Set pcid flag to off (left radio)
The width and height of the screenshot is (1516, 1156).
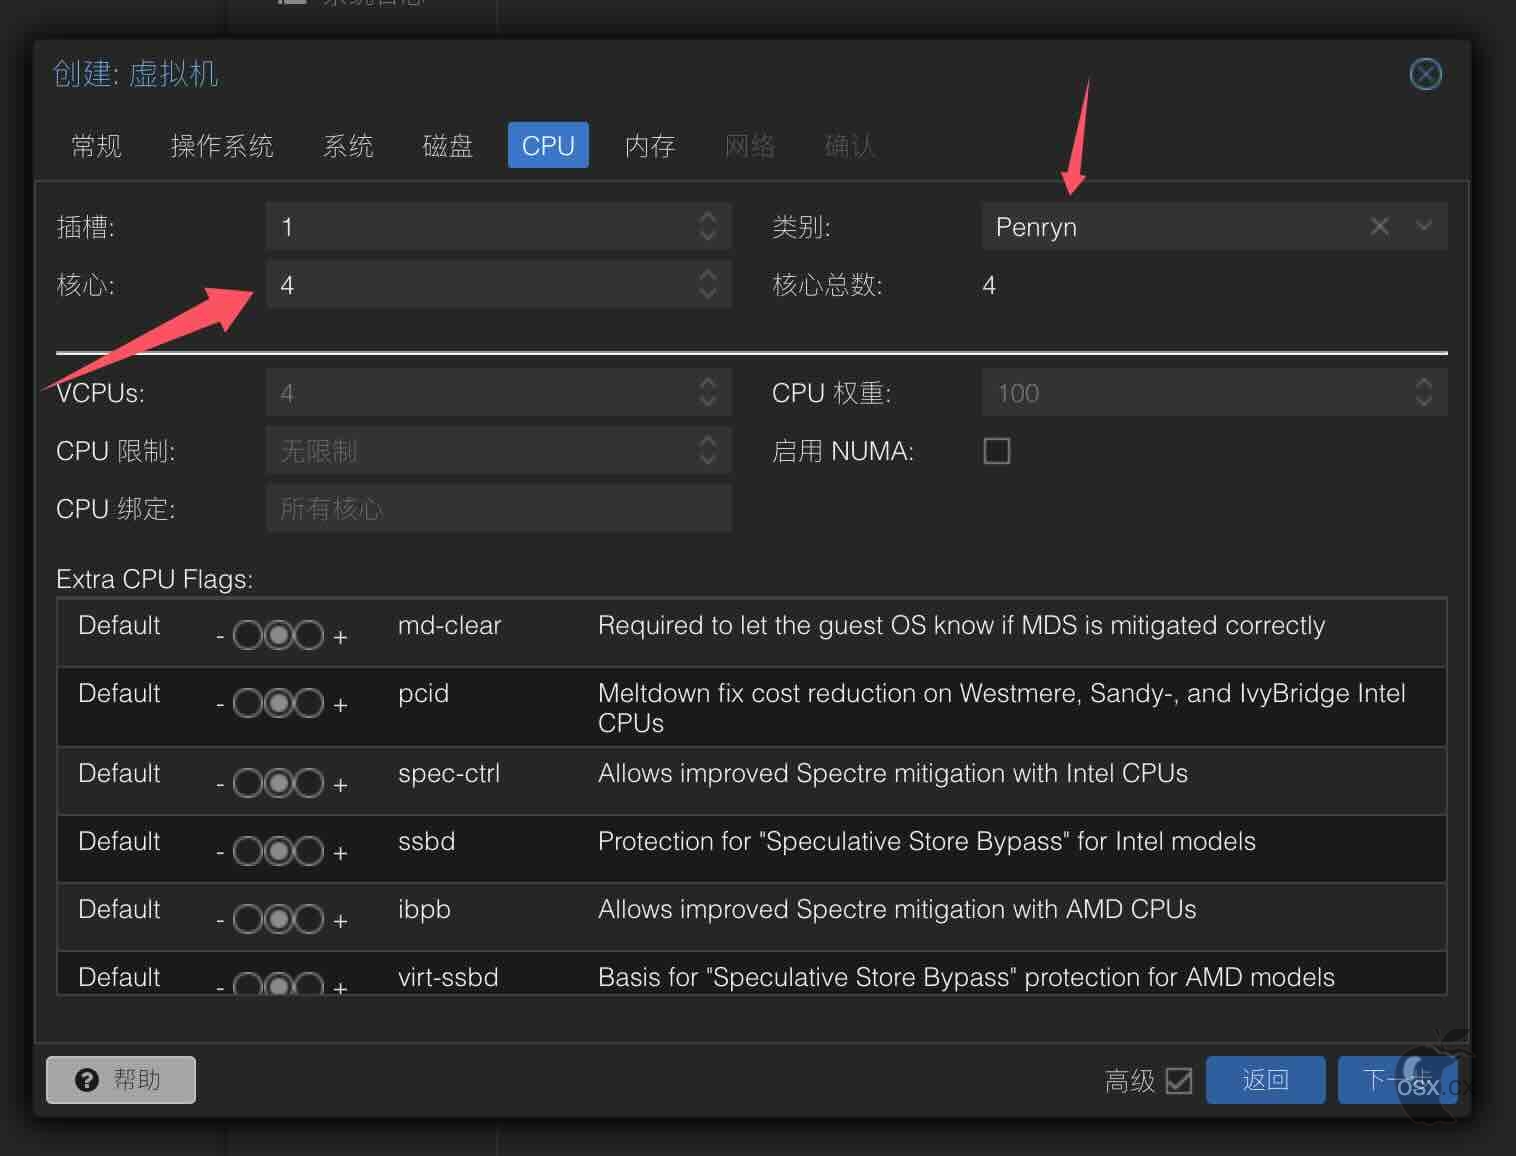248,703
